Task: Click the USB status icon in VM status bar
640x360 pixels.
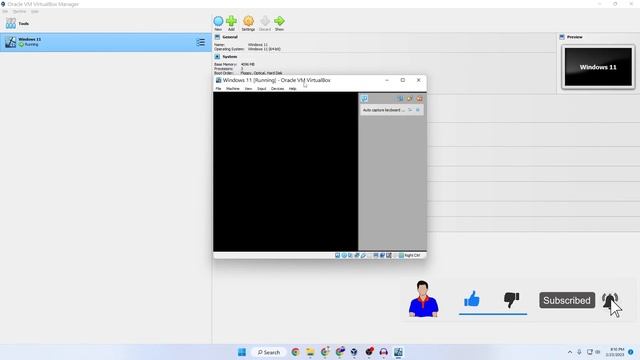Action: click(363, 255)
